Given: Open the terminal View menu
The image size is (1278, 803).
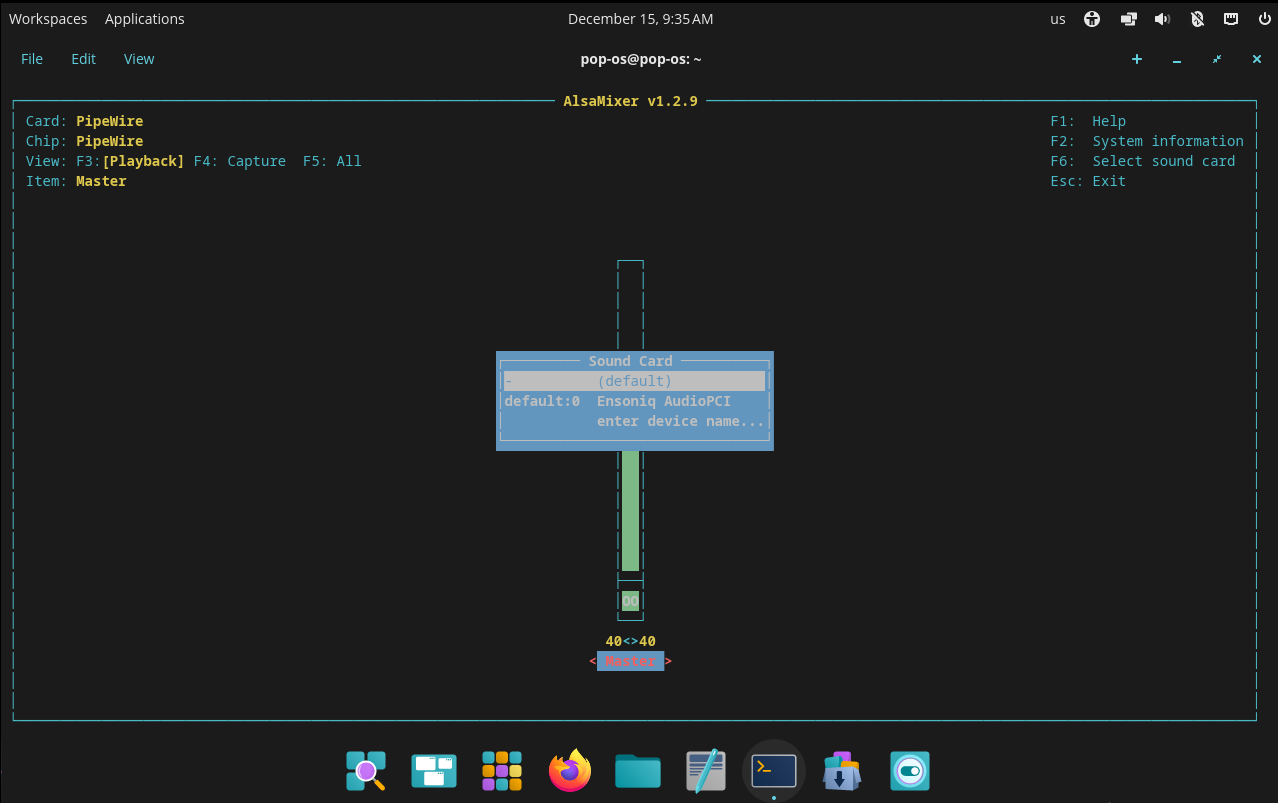Looking at the screenshot, I should [139, 59].
